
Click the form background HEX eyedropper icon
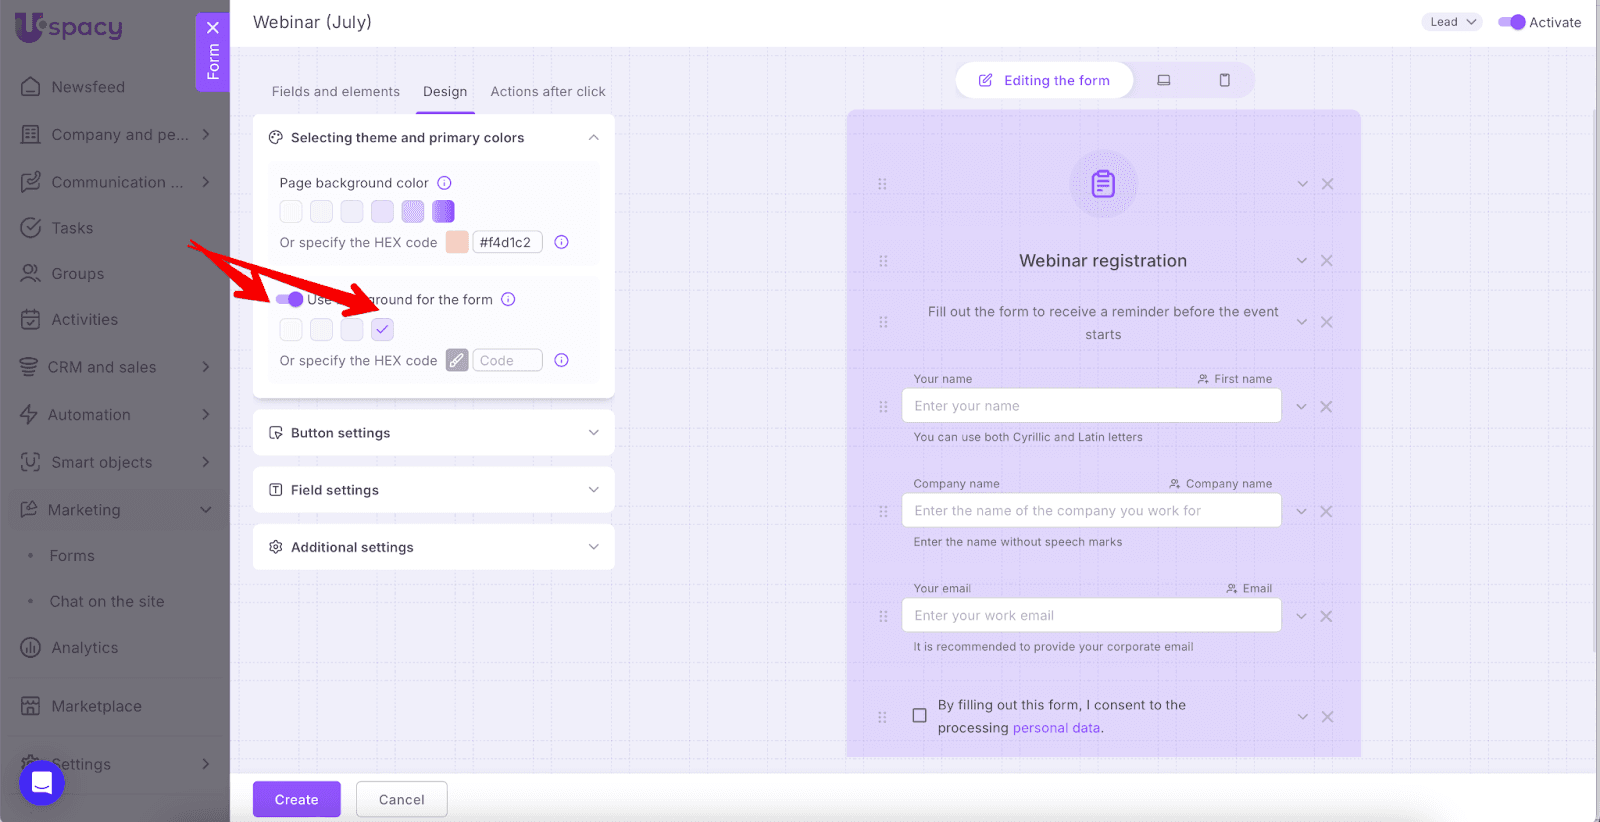(457, 361)
